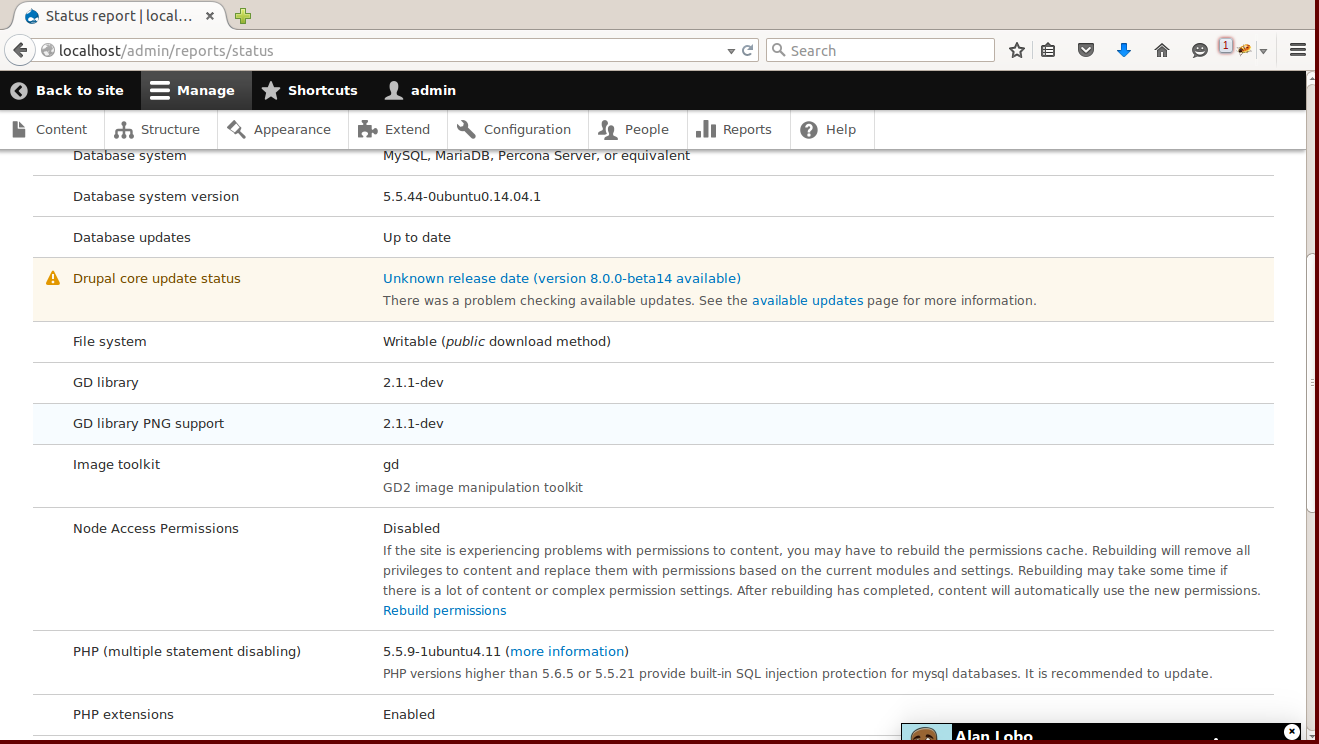Screen dimensions: 1319x744
Task: Open the Firebug dropdown arrow
Action: (1263, 51)
